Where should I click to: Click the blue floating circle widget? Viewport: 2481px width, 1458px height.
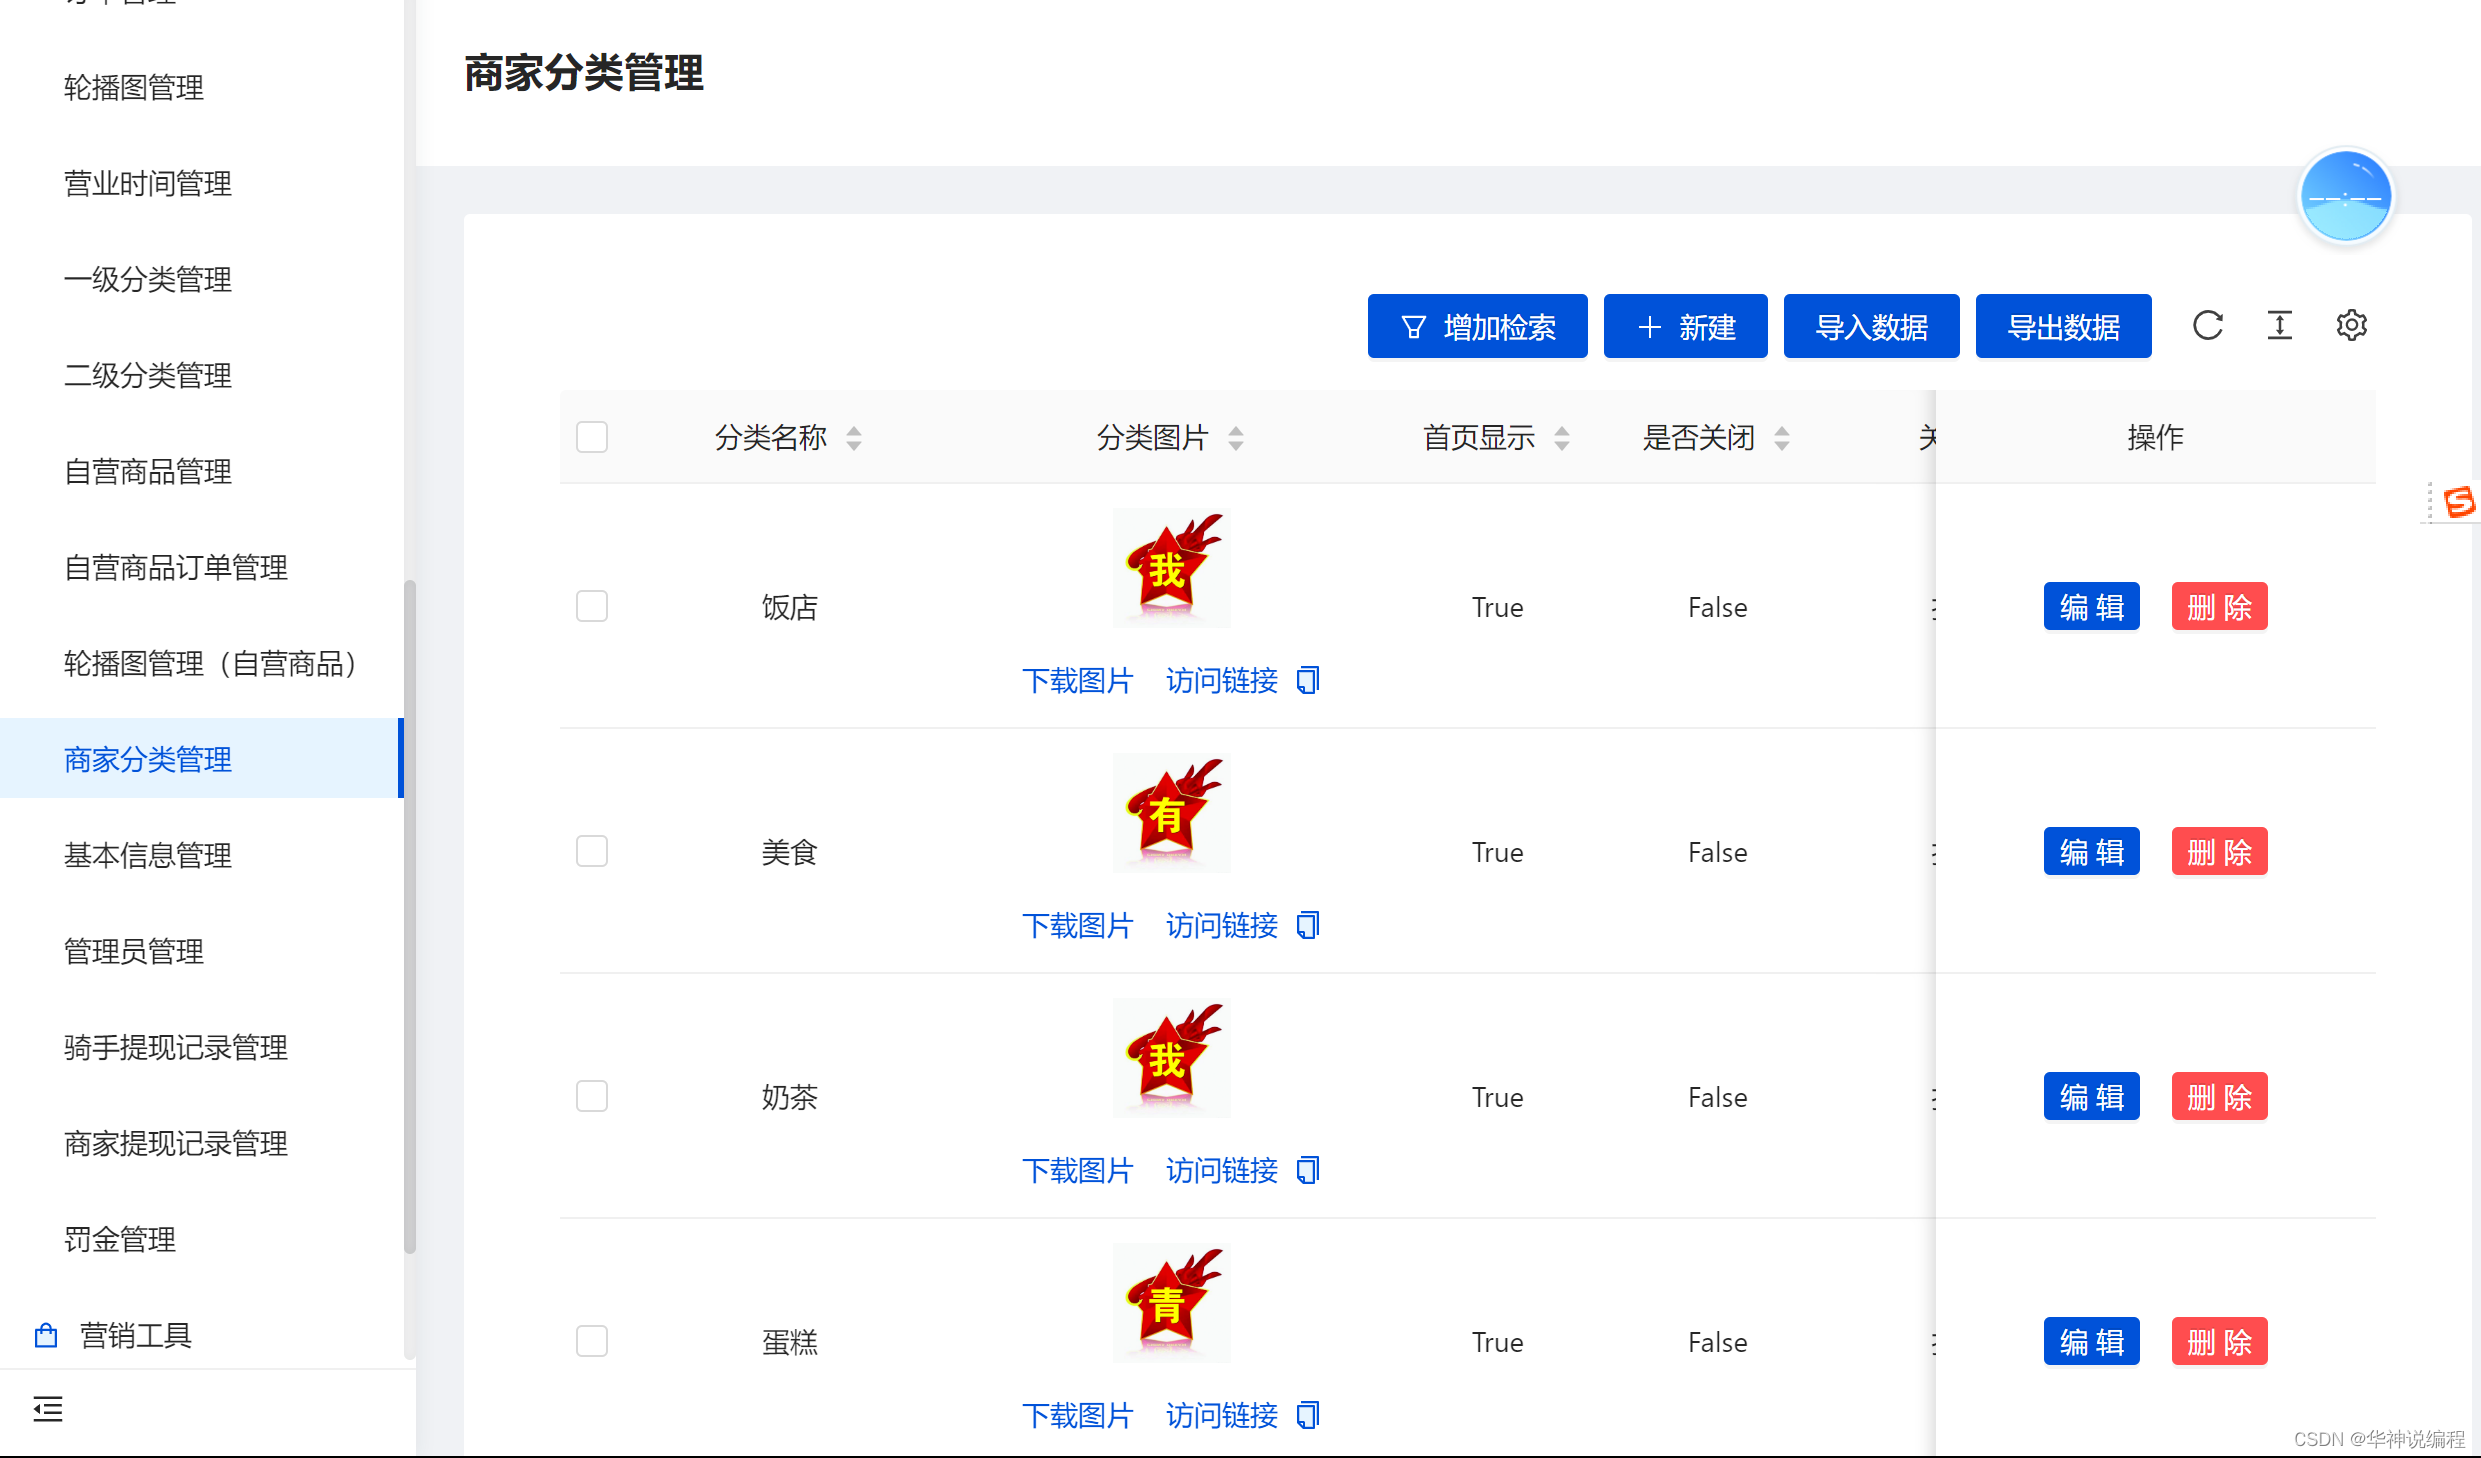[2345, 197]
